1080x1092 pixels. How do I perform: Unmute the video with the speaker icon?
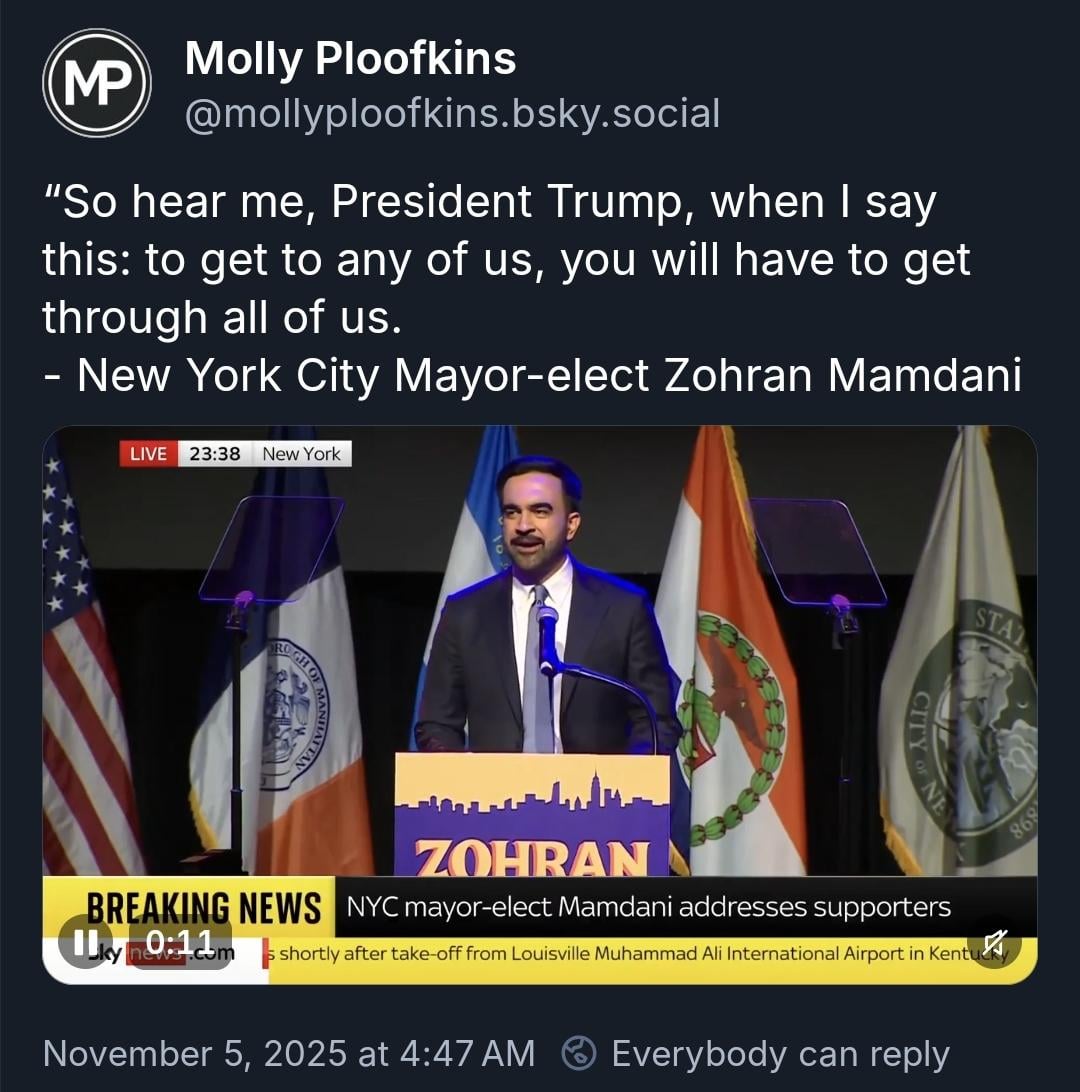tap(994, 941)
